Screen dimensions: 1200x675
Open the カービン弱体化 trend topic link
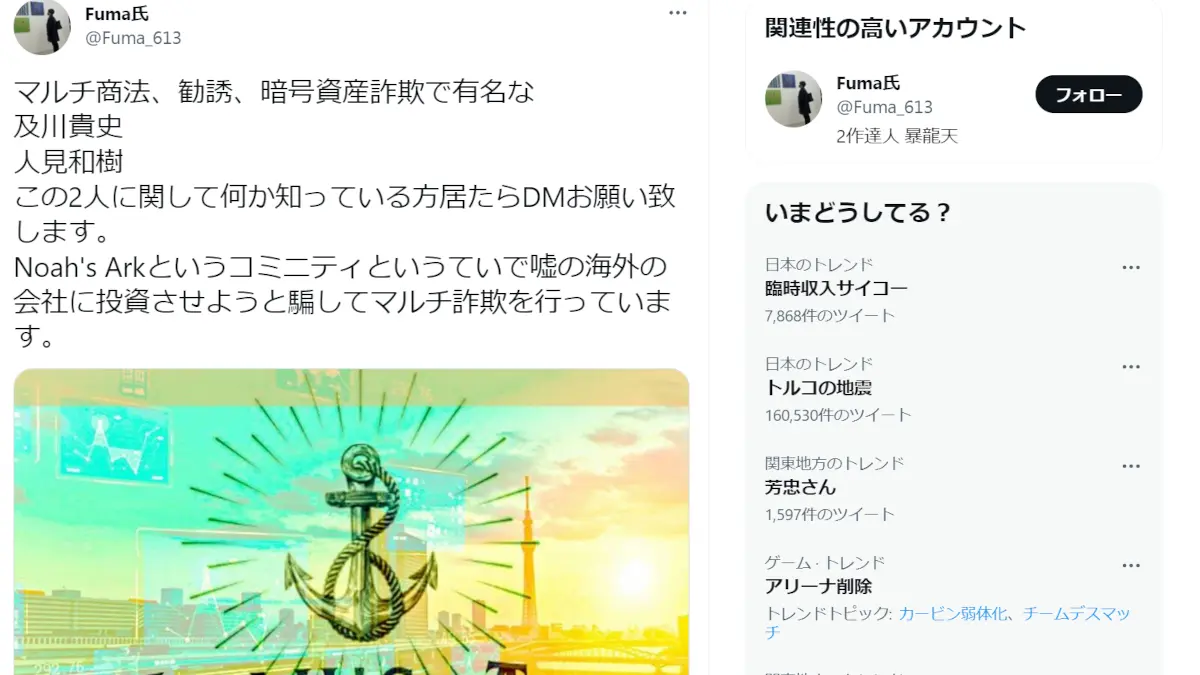pyautogui.click(x=953, y=614)
